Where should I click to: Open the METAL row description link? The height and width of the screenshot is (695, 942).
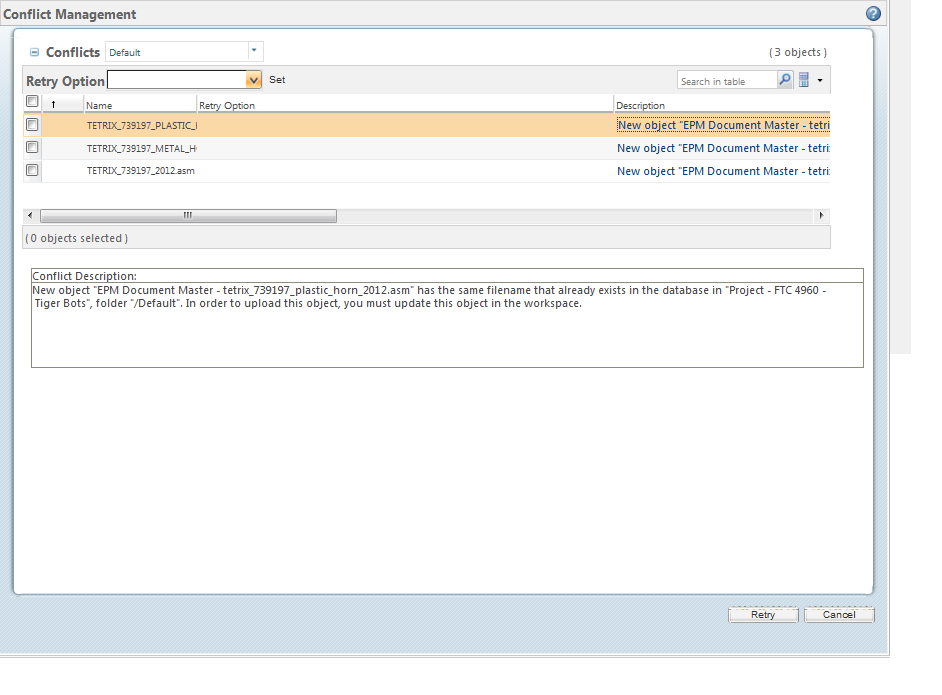(723, 148)
